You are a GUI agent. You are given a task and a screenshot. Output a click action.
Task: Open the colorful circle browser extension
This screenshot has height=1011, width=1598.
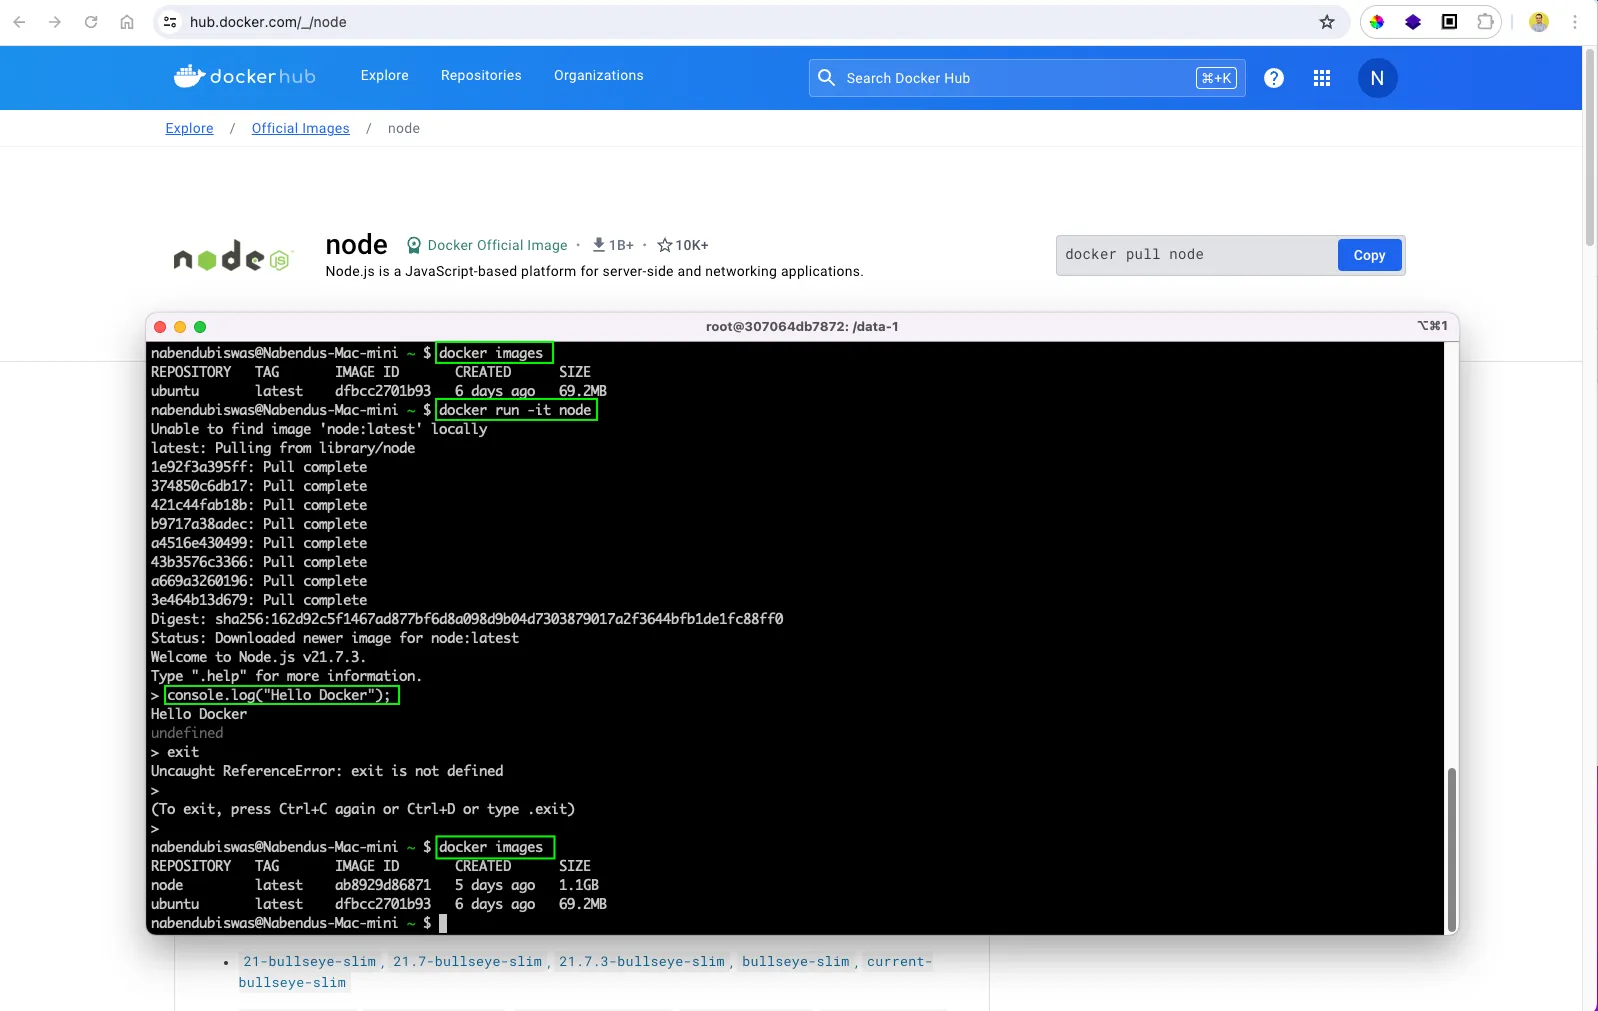[1377, 22]
